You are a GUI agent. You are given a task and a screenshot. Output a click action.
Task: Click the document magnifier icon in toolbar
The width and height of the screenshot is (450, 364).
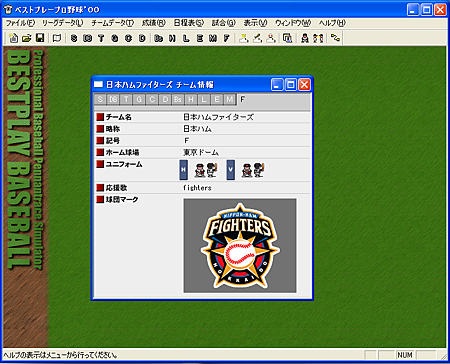(287, 38)
